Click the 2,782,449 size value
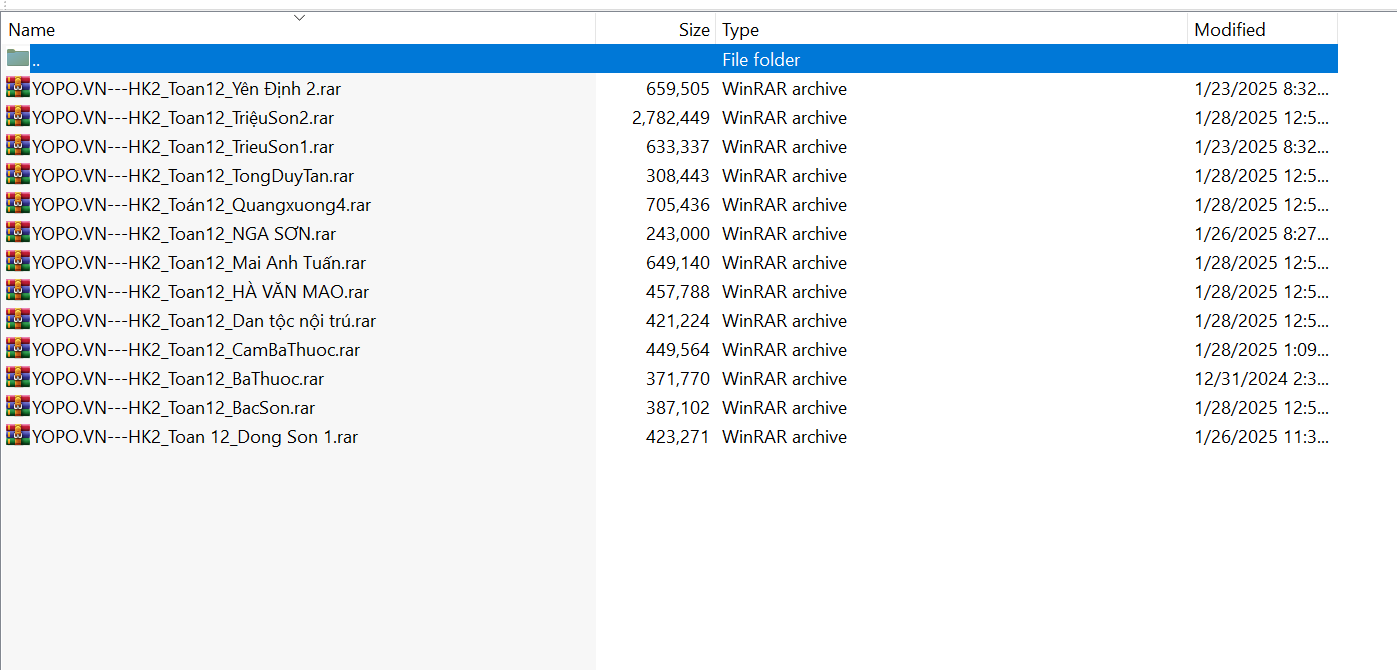 click(x=670, y=118)
